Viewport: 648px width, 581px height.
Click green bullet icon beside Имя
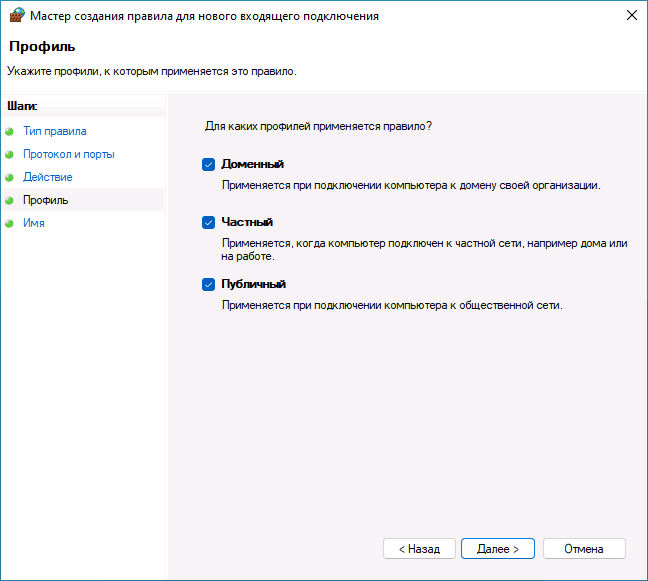point(10,223)
